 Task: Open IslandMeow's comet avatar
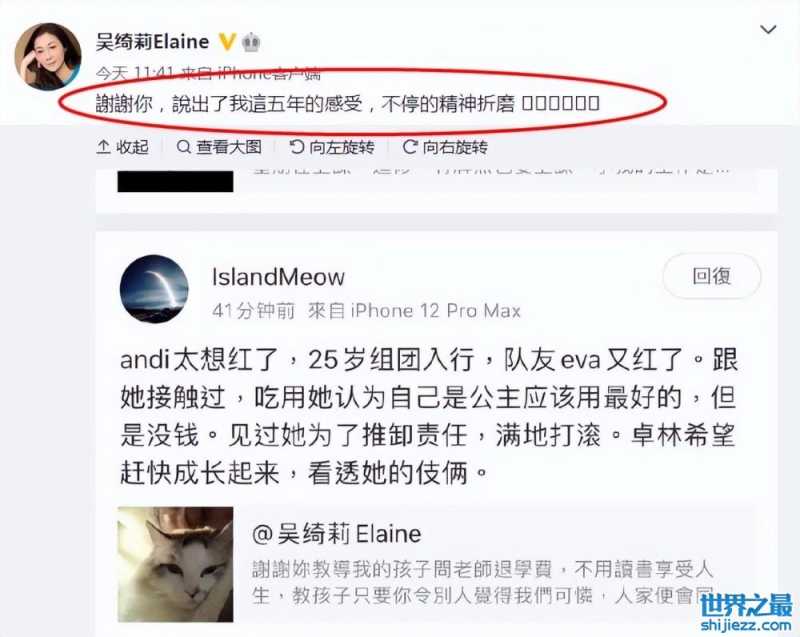[x=154, y=289]
